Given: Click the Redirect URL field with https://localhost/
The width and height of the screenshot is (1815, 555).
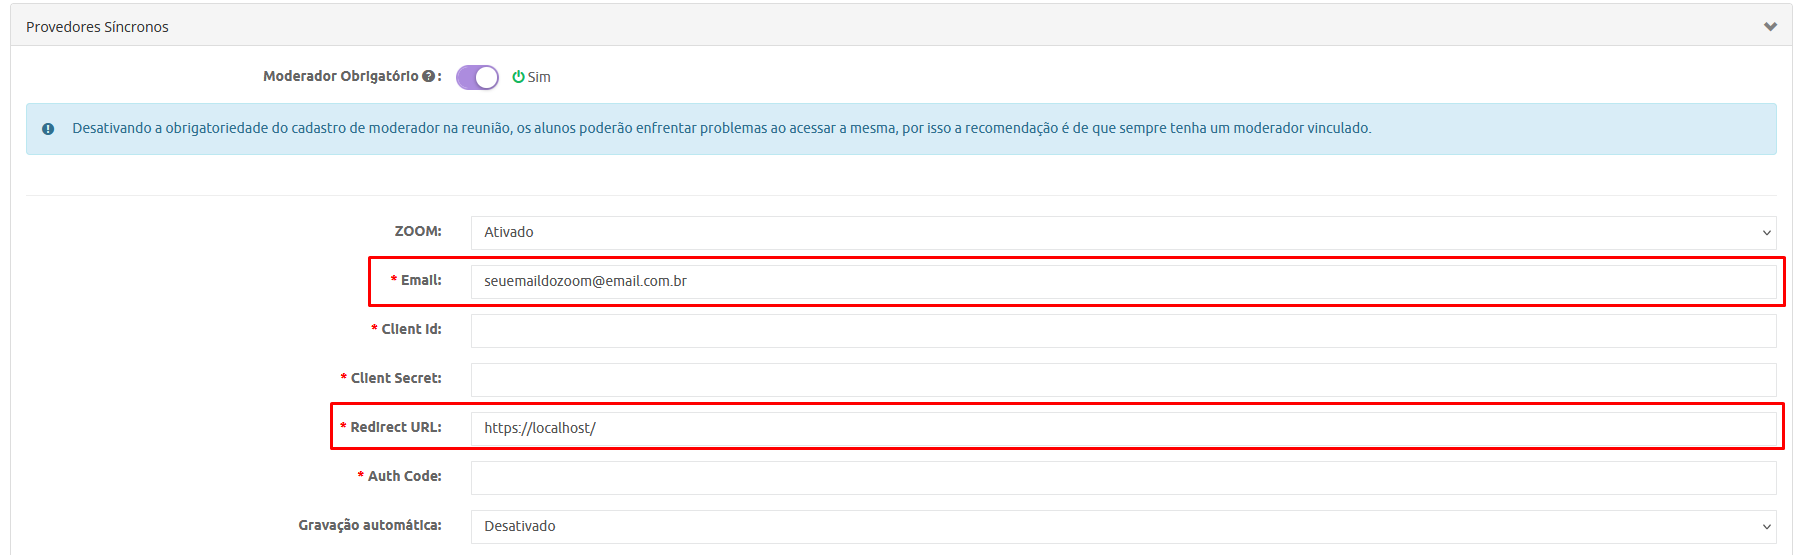Looking at the screenshot, I should 1122,428.
